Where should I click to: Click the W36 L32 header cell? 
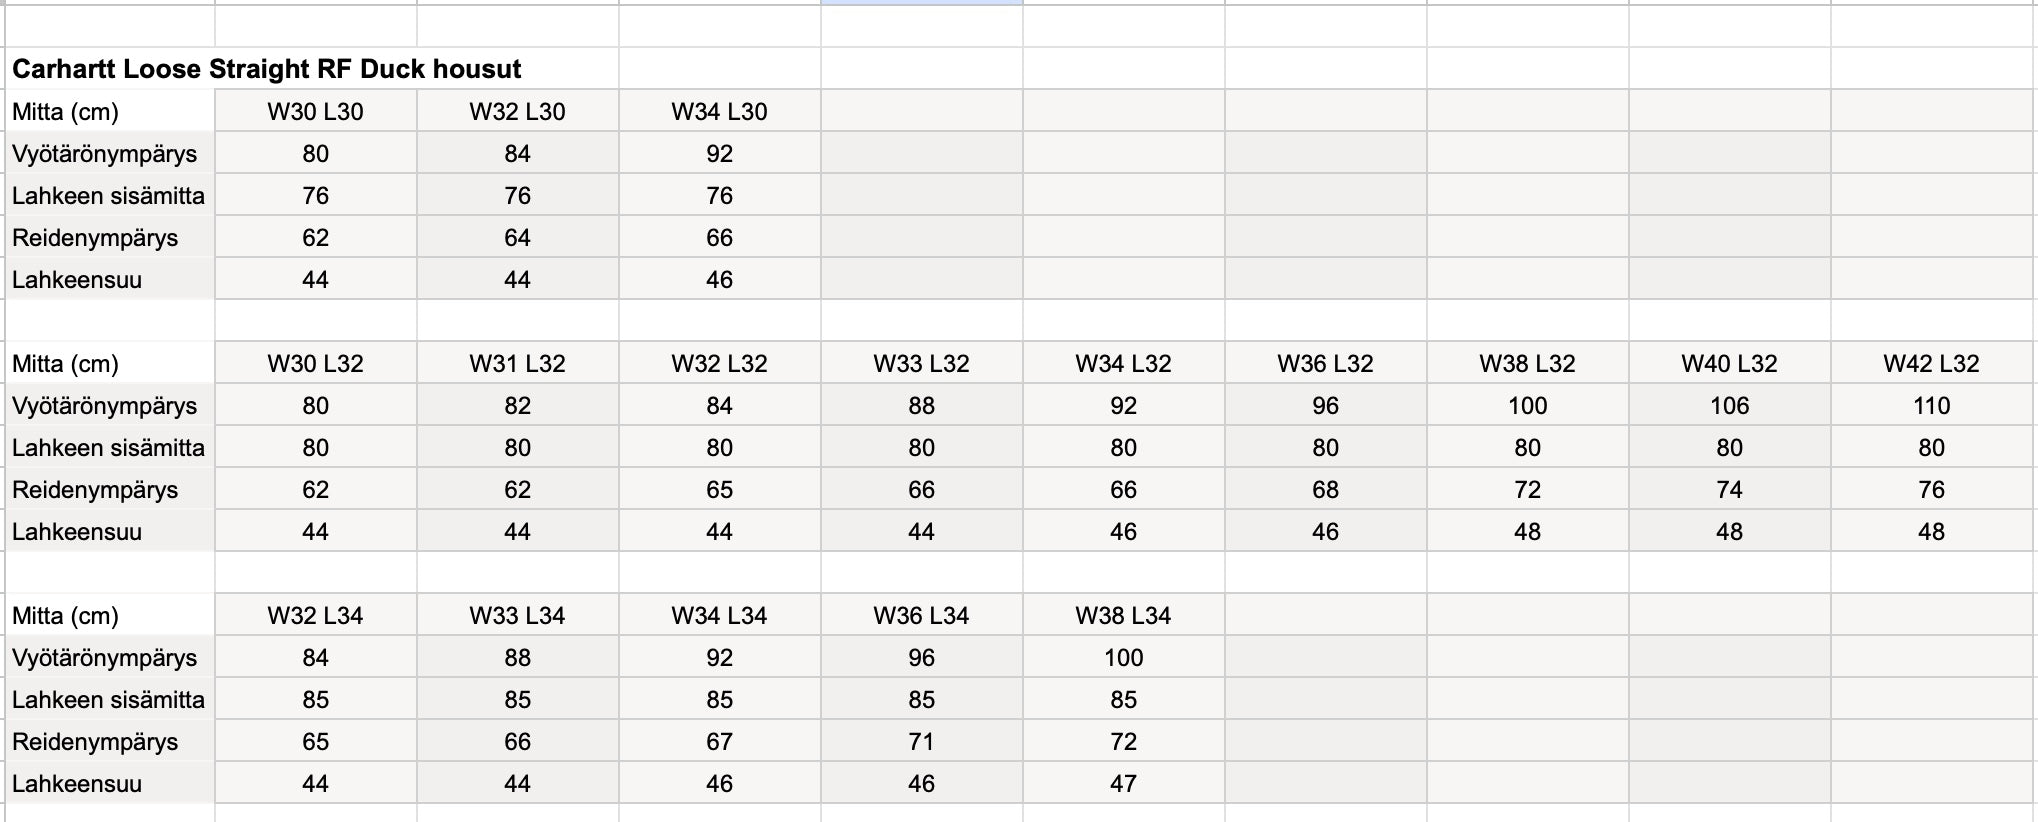click(1325, 363)
